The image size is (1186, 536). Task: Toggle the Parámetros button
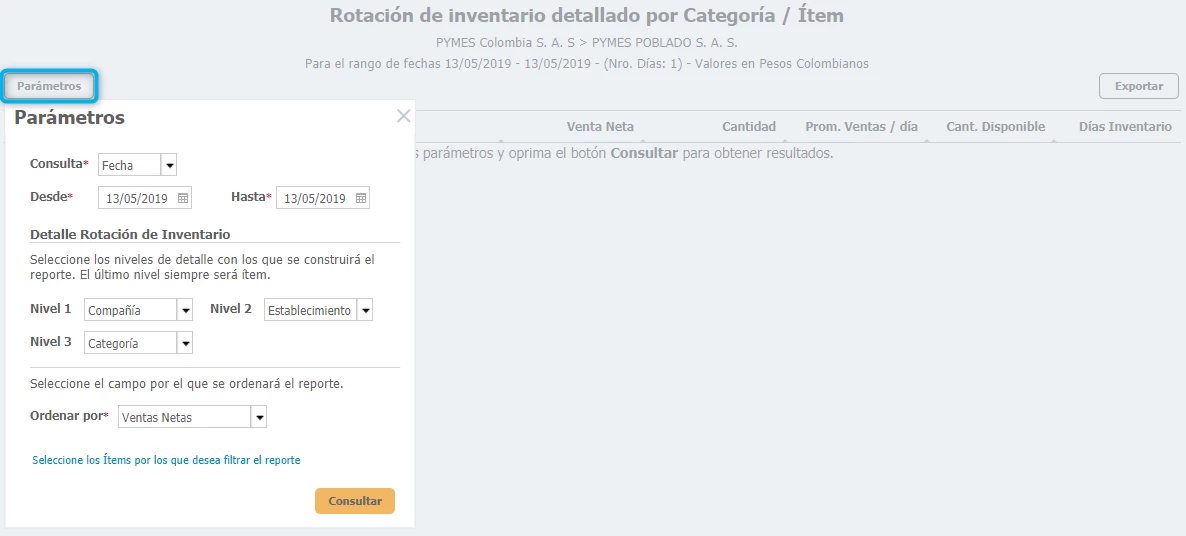(x=49, y=86)
